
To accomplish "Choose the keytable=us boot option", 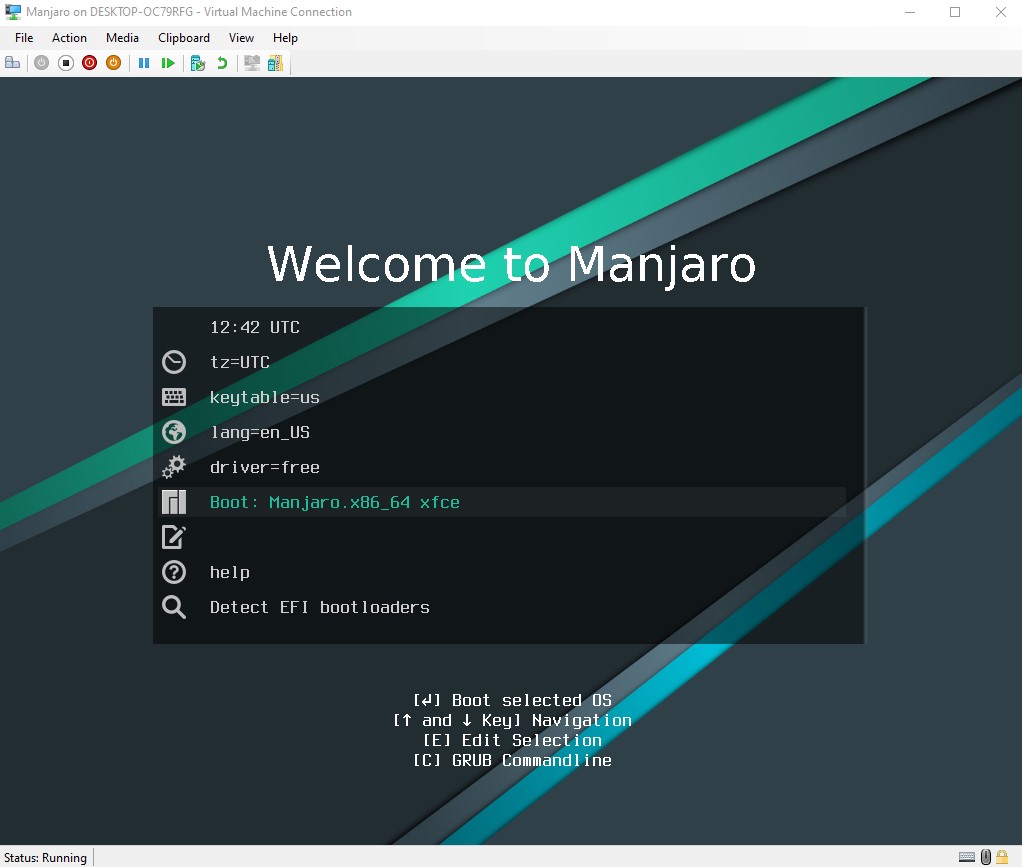I will click(x=264, y=397).
